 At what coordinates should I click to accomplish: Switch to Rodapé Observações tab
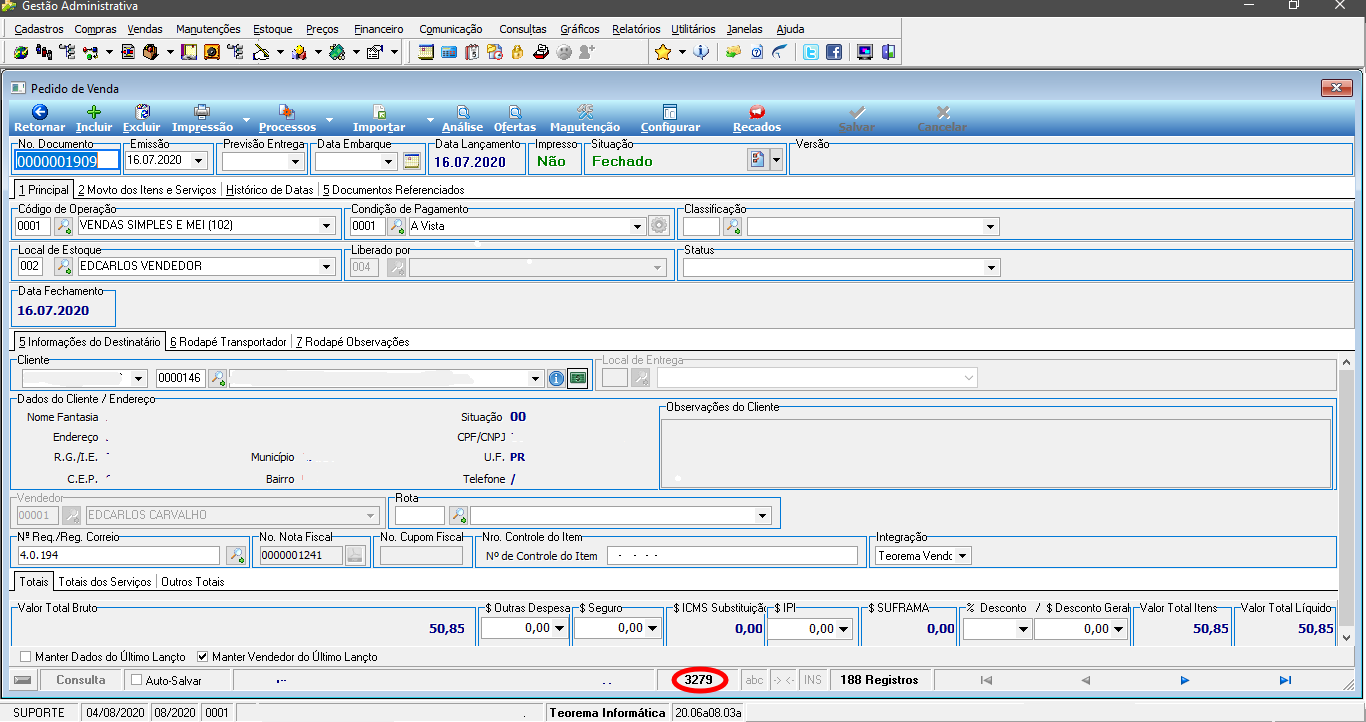pyautogui.click(x=352, y=342)
